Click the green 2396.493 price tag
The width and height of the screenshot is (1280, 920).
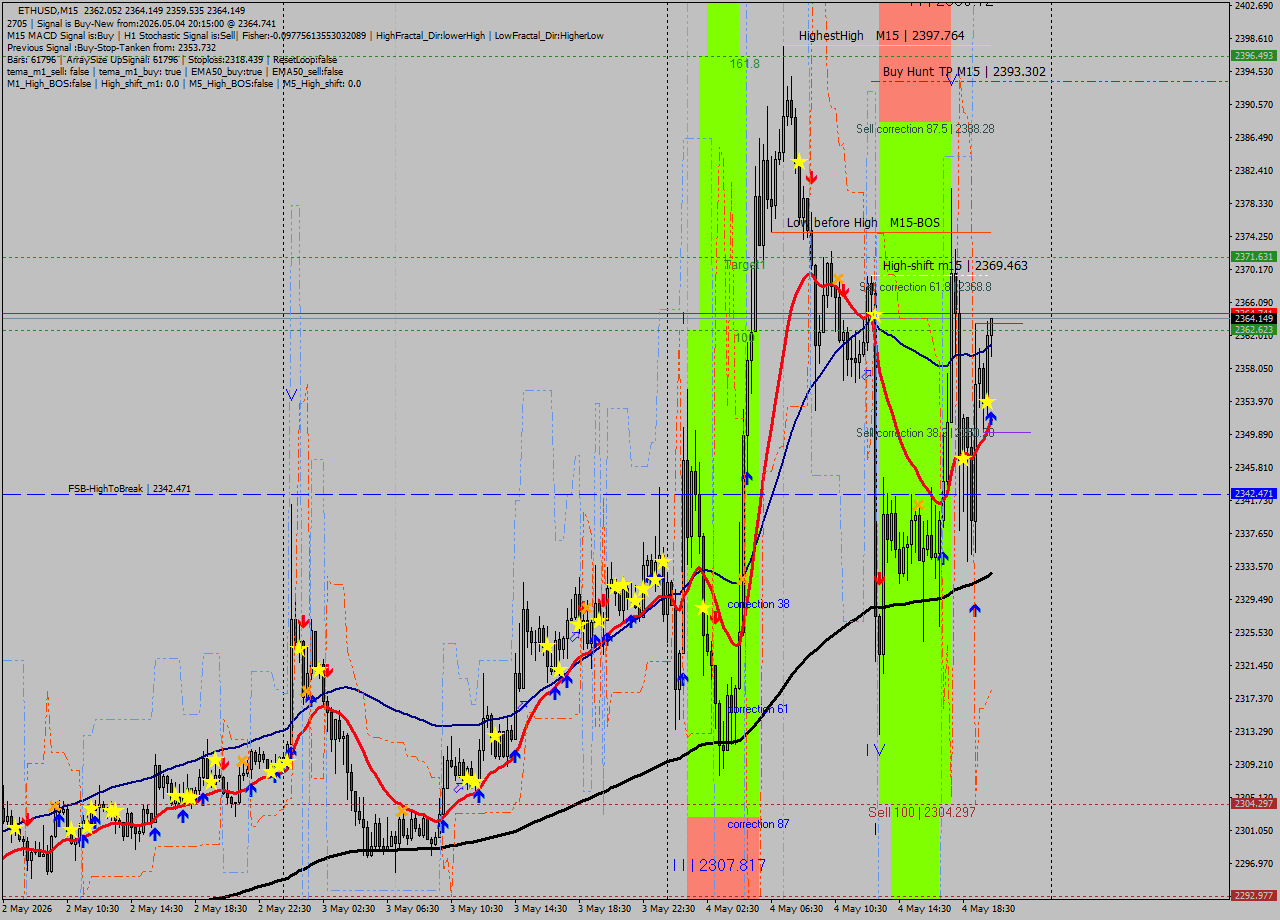(1253, 56)
